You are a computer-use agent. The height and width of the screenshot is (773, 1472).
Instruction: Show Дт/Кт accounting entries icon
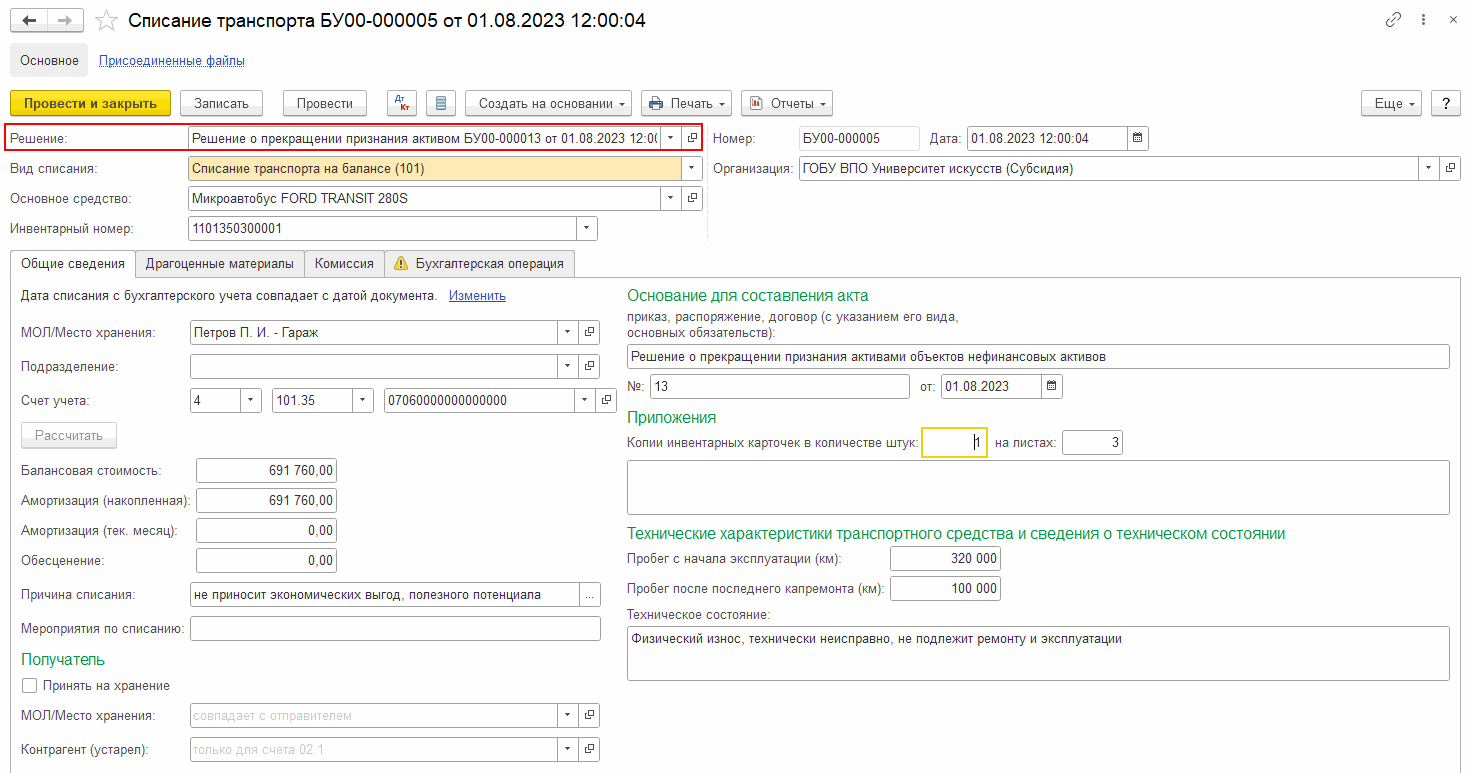[x=402, y=103]
